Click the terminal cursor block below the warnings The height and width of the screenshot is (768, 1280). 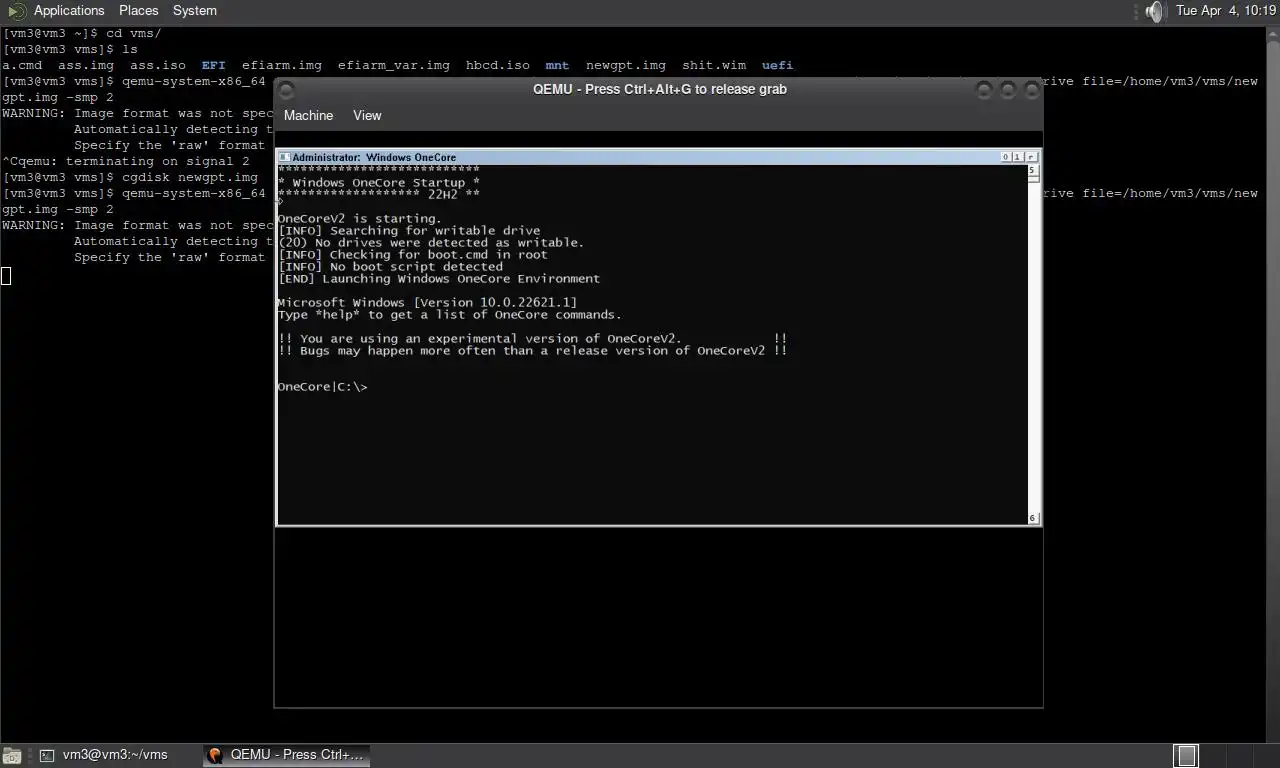click(6, 276)
